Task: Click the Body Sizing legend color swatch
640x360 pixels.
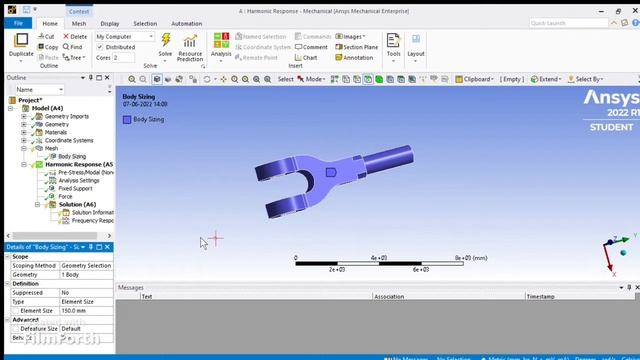Action: (x=127, y=120)
